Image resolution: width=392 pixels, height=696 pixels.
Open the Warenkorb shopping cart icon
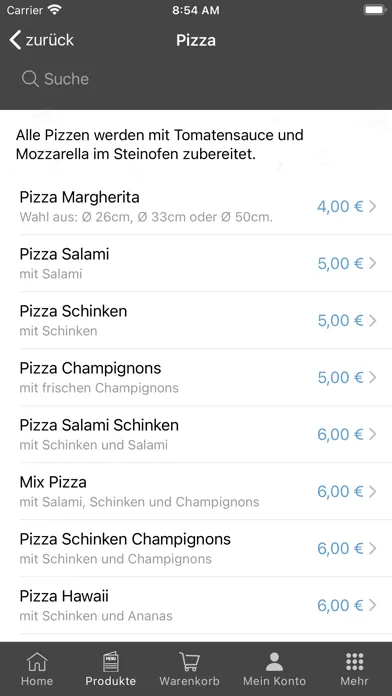click(190, 661)
